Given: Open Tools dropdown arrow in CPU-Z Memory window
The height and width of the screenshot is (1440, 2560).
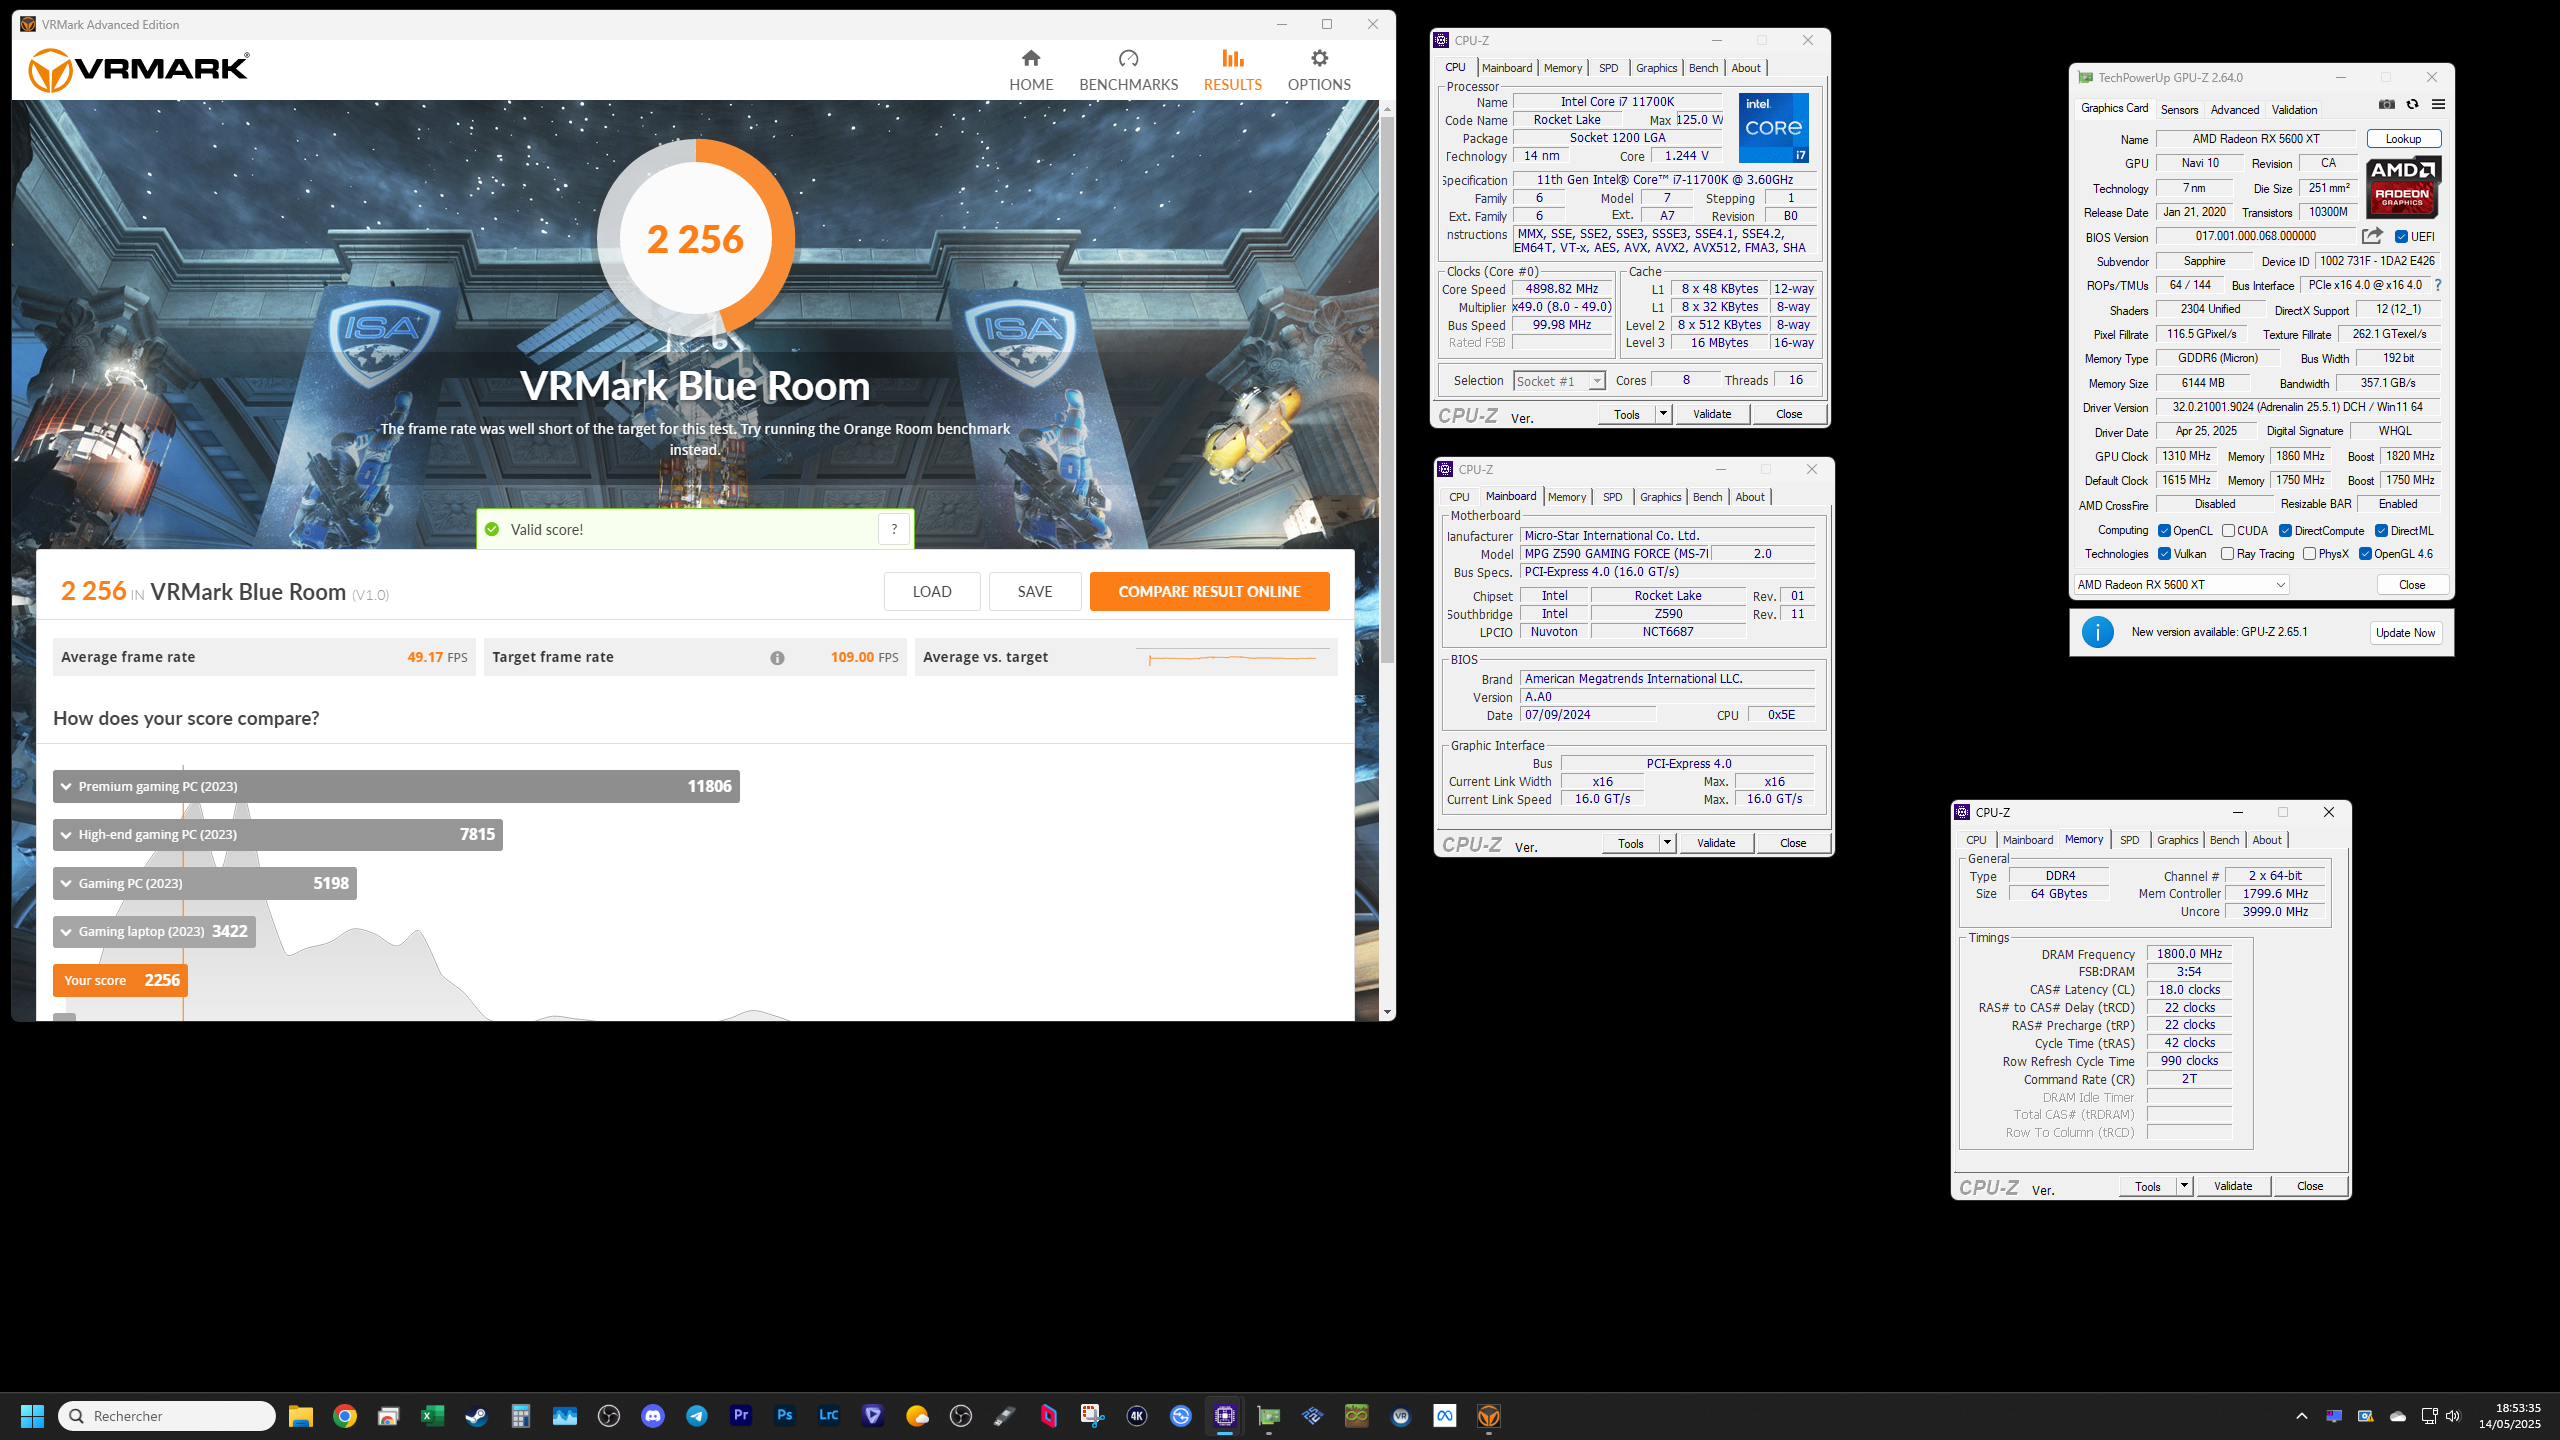Looking at the screenshot, I should (2184, 1186).
